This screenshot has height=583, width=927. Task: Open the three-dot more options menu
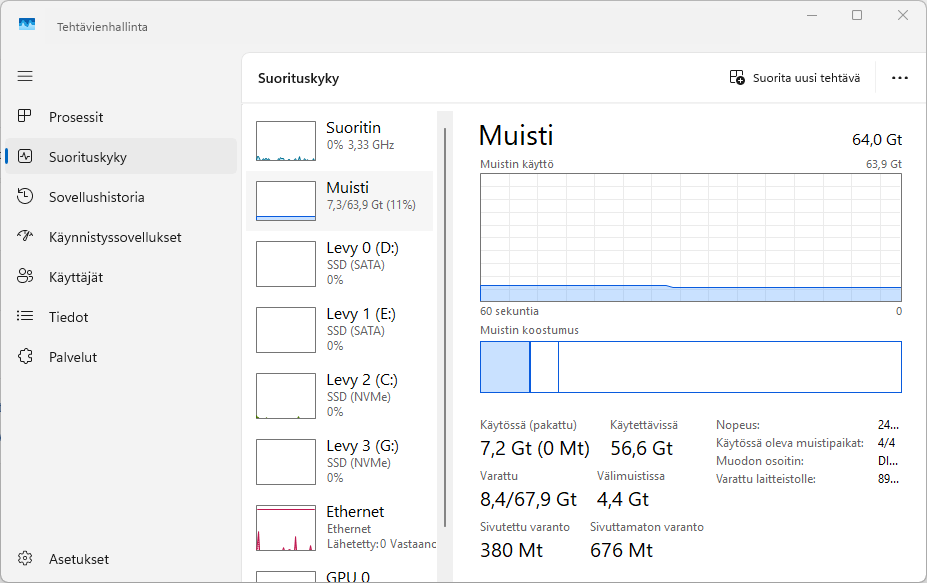coord(899,78)
